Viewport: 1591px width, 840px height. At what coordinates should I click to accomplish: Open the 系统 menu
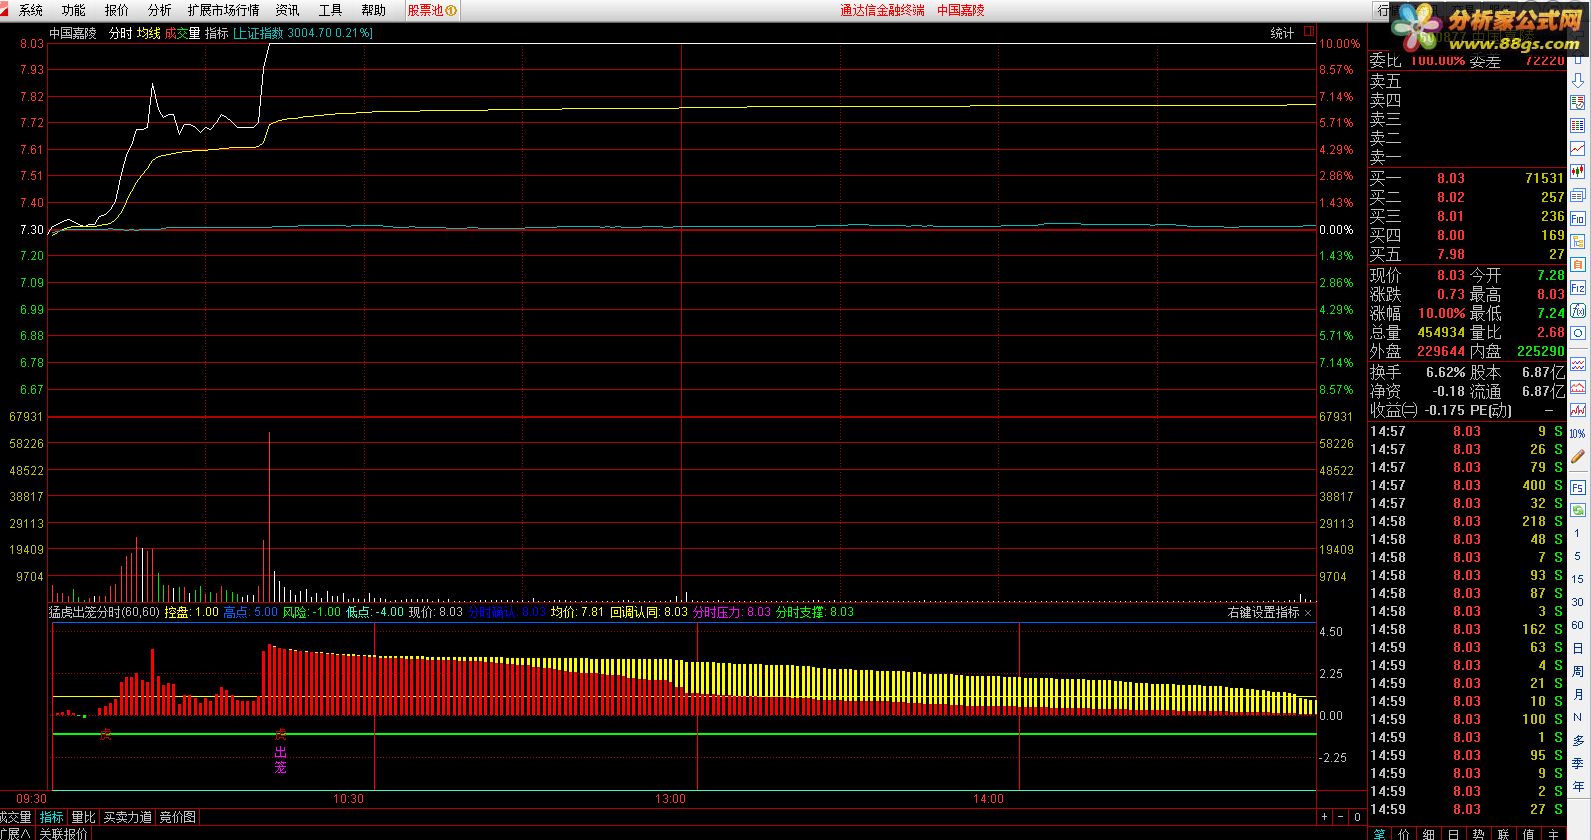click(x=31, y=10)
